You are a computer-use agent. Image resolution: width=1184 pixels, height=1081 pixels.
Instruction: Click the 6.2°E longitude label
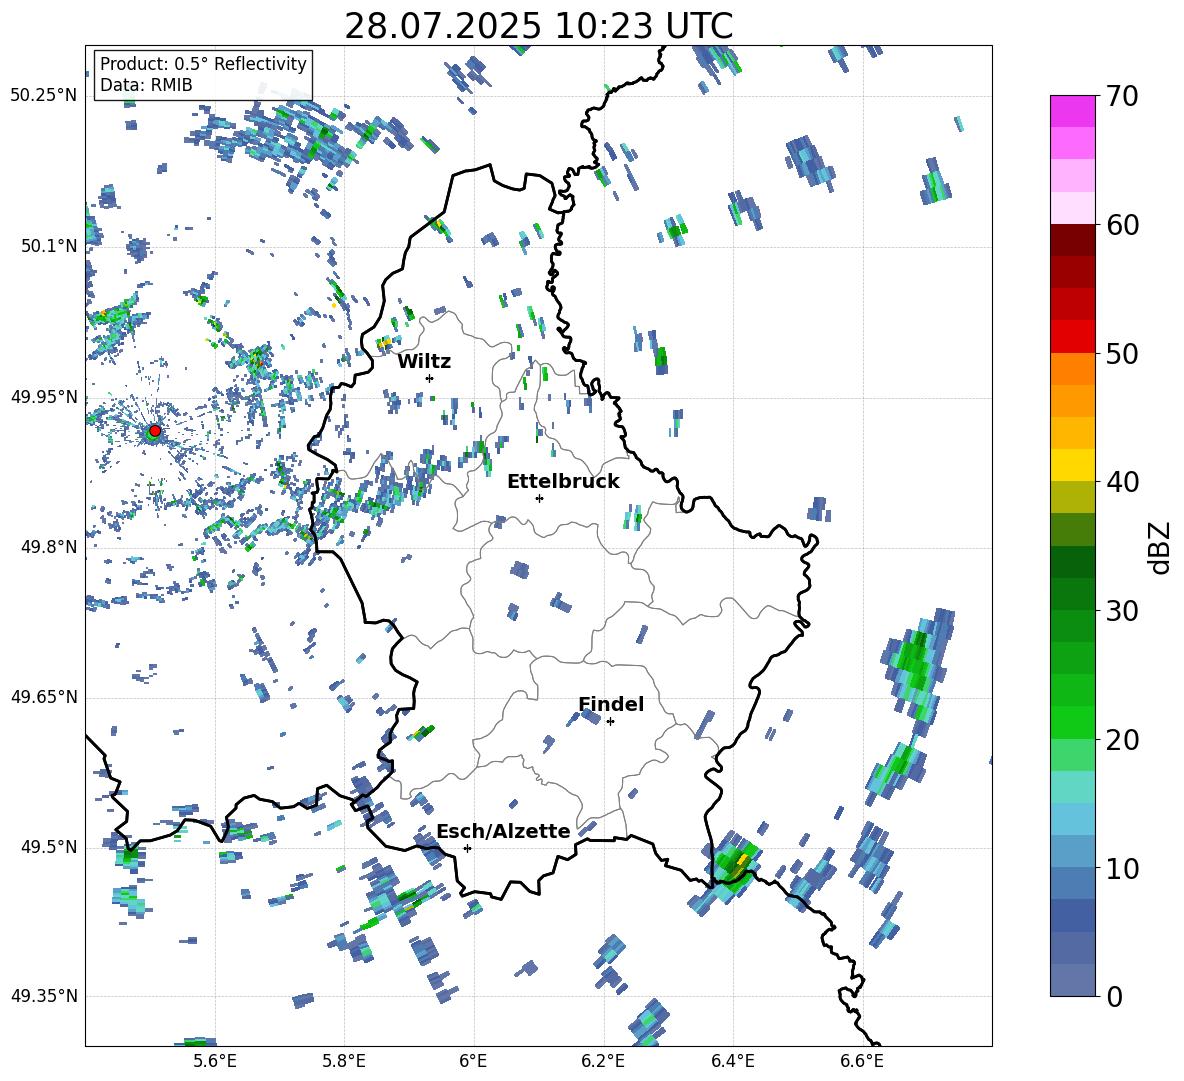603,1061
